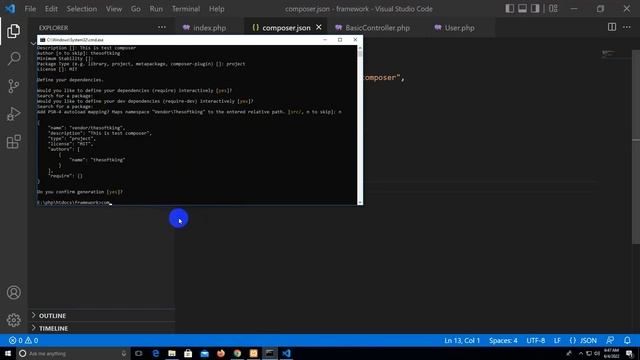Click the editor minimap
Viewport: 640px width, 360px height.
pos(615,54)
